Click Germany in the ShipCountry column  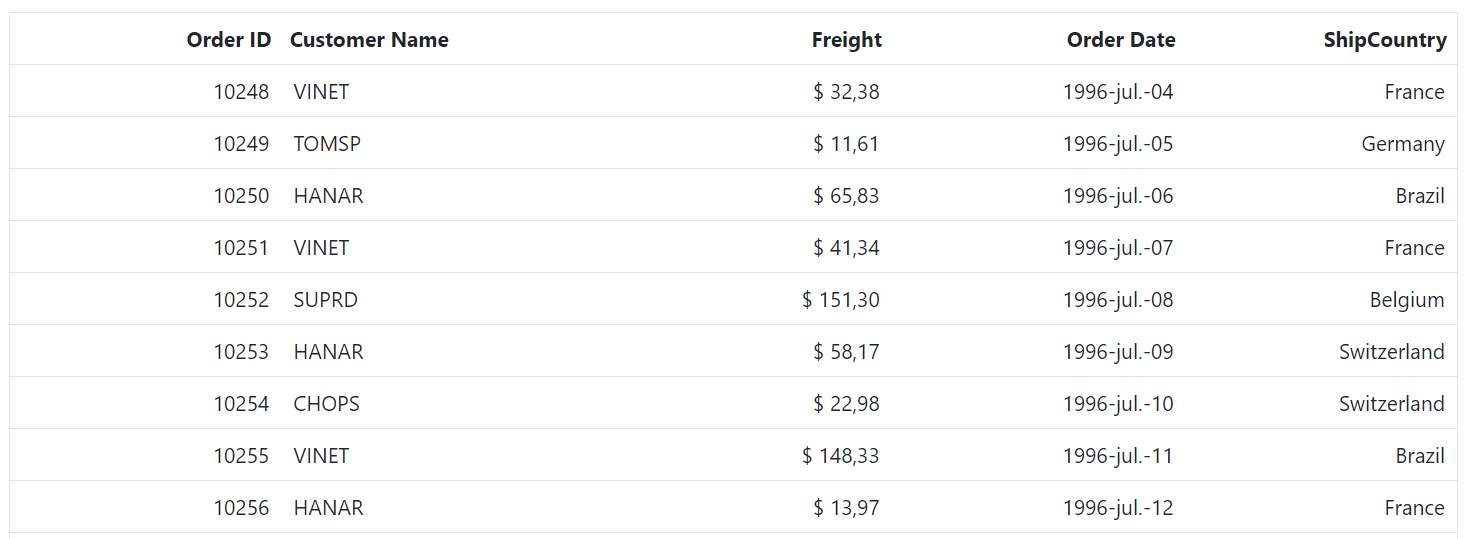click(1402, 144)
